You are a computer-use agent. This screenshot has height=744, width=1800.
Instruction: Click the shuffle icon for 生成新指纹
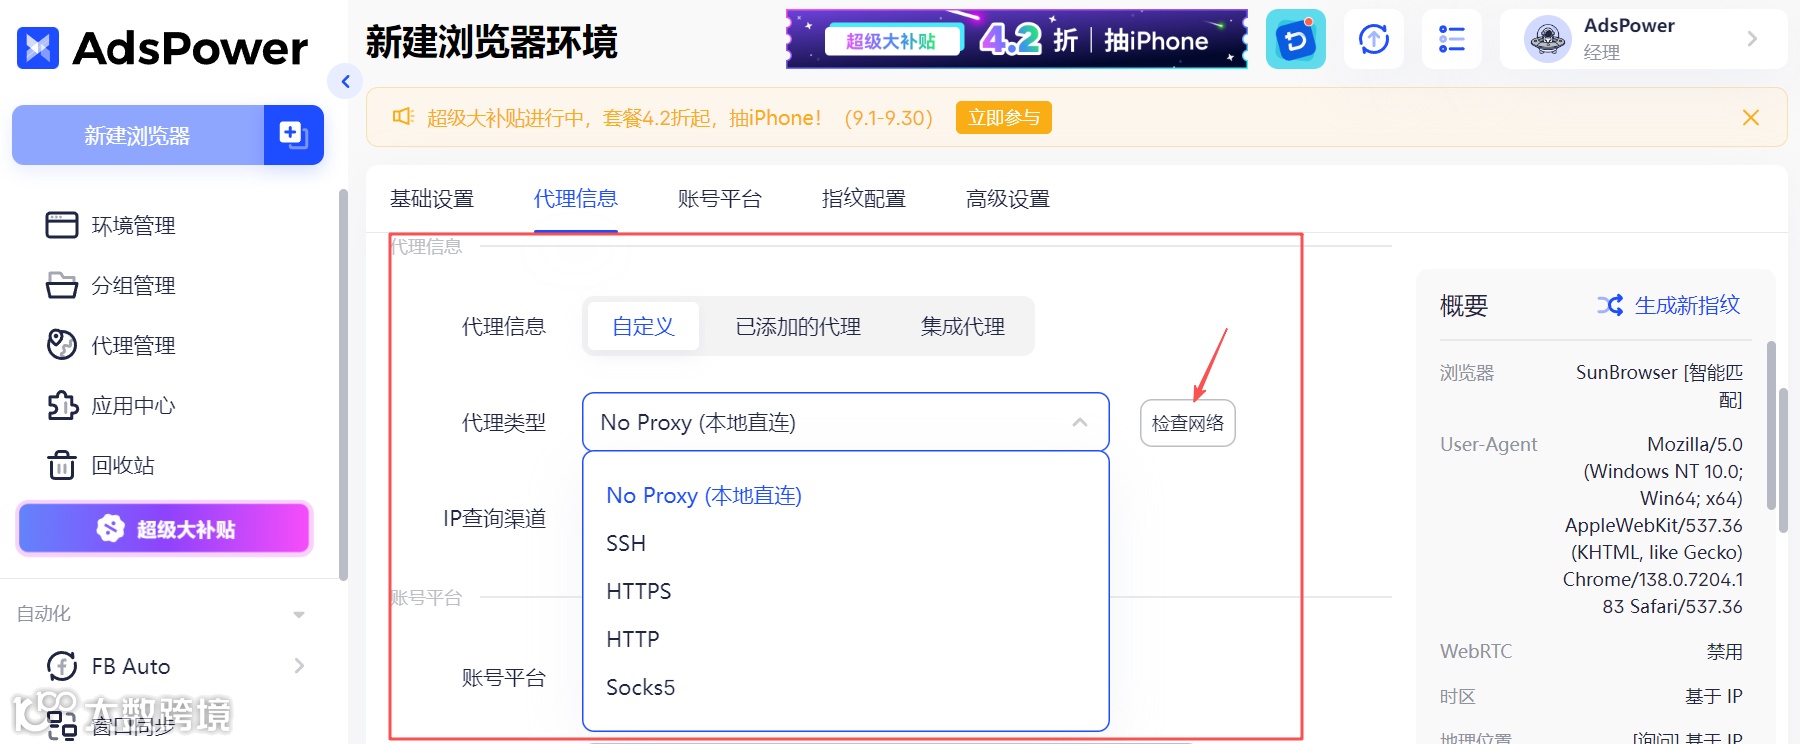1610,305
